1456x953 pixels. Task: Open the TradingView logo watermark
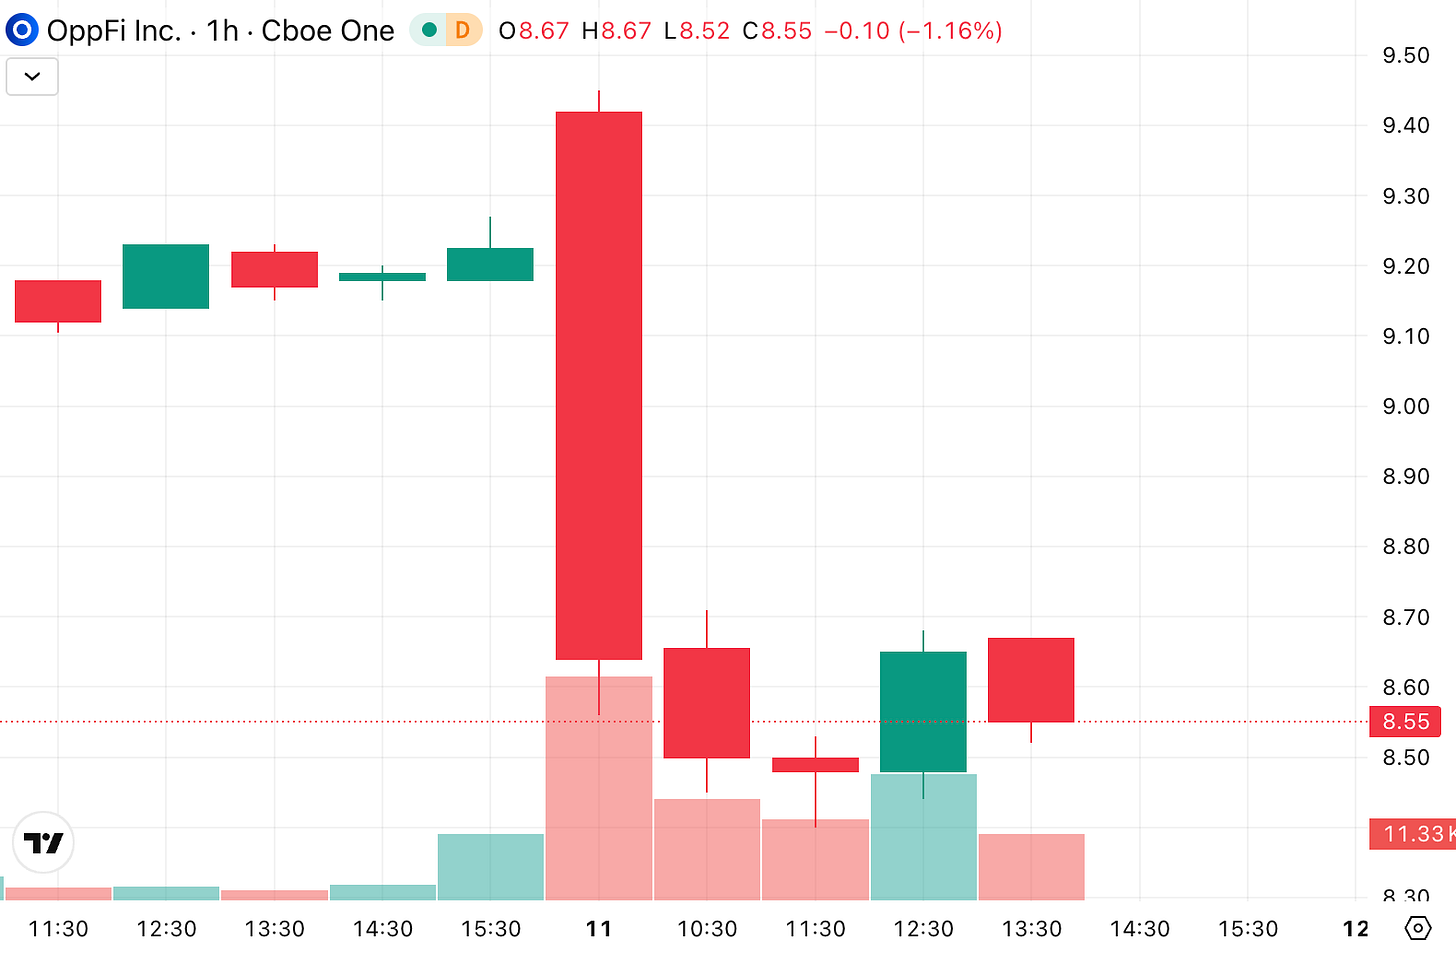[x=42, y=843]
